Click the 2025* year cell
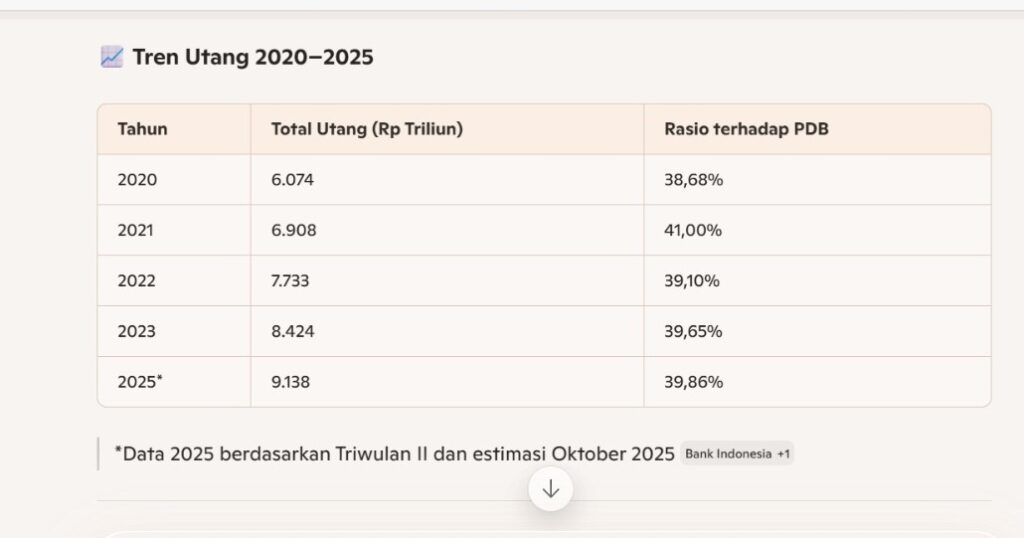Screen dimensions: 1024x538 point(140,381)
